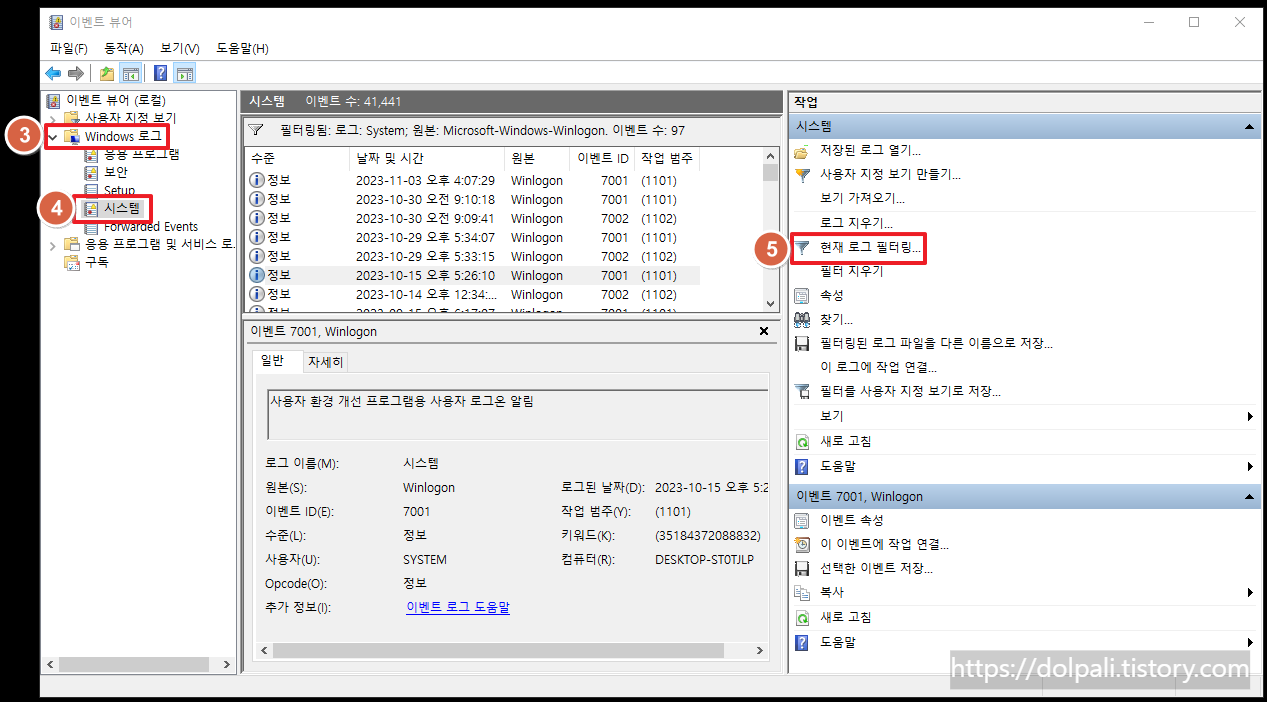Click the blue Help toolbar icon
Viewport: 1267px width, 702px height.
tap(159, 72)
